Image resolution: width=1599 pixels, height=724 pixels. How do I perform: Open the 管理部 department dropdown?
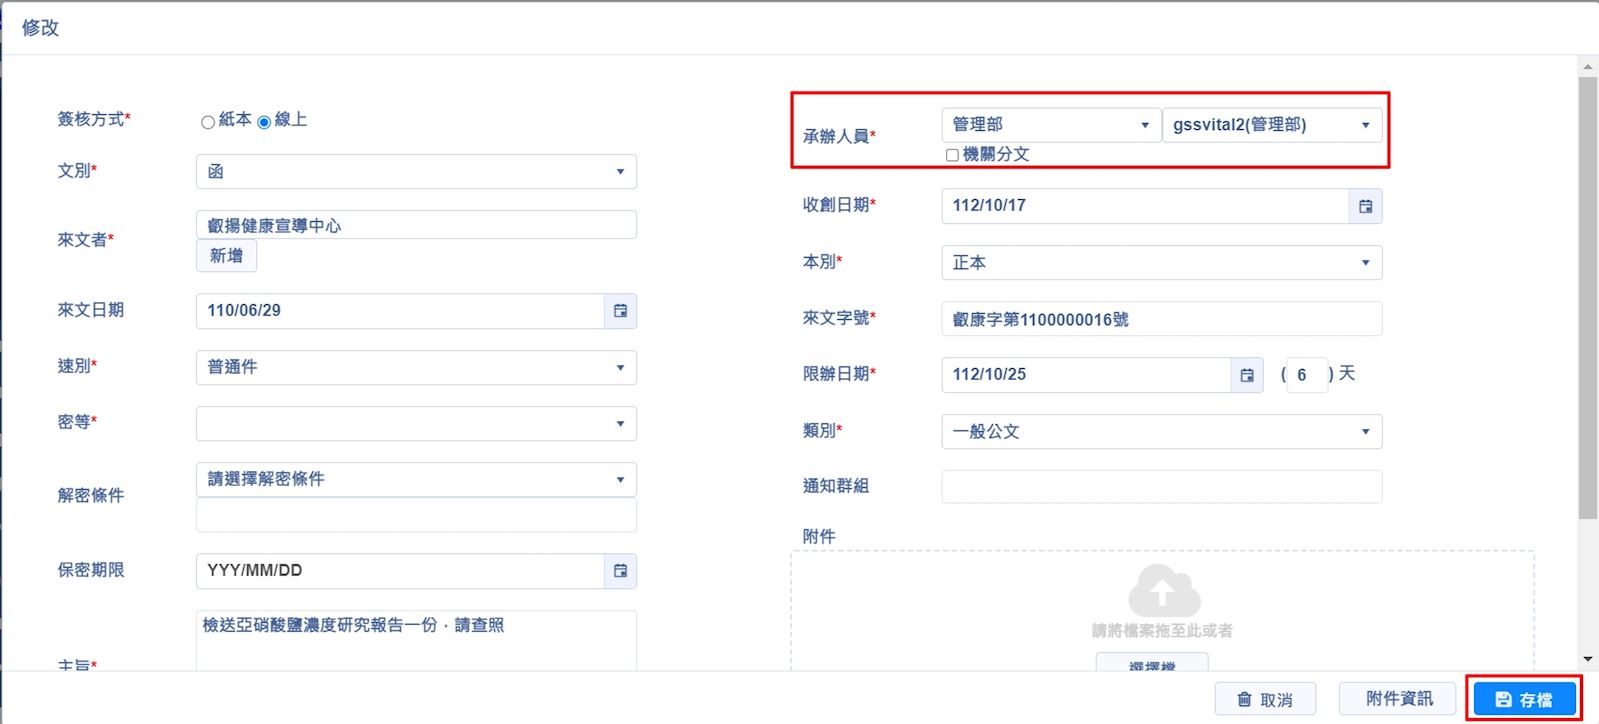coord(1050,125)
